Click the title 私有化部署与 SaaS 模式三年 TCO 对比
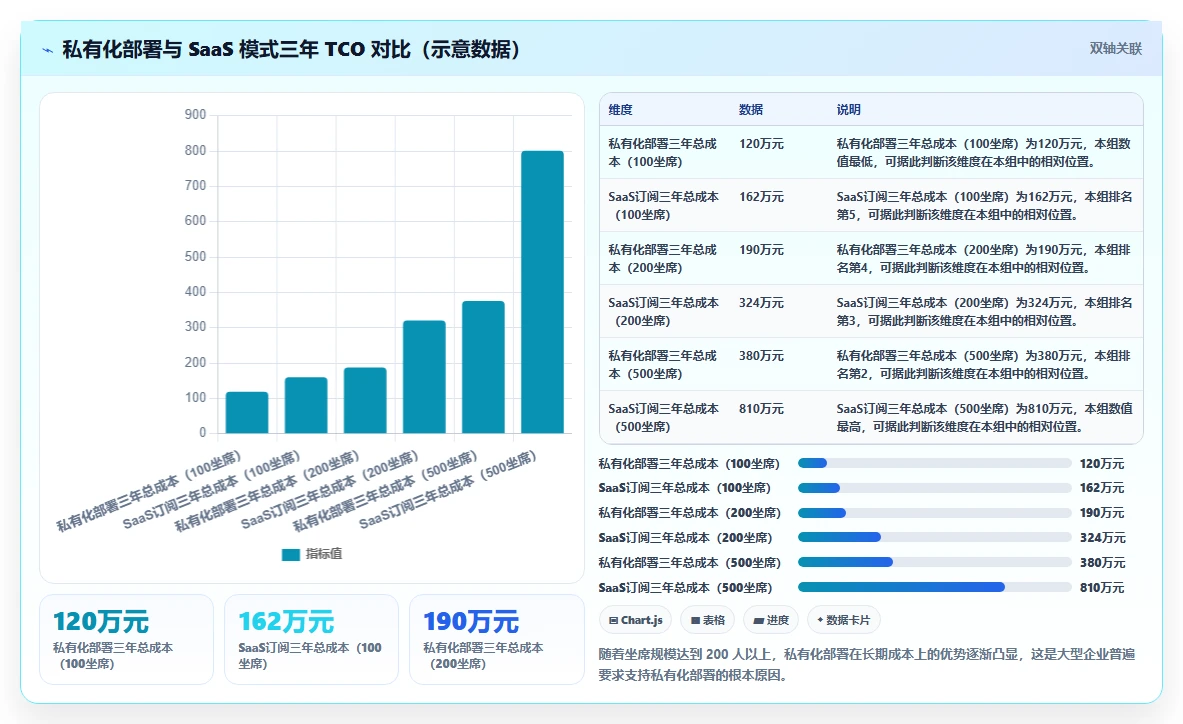This screenshot has height=724, width=1183. [292, 50]
